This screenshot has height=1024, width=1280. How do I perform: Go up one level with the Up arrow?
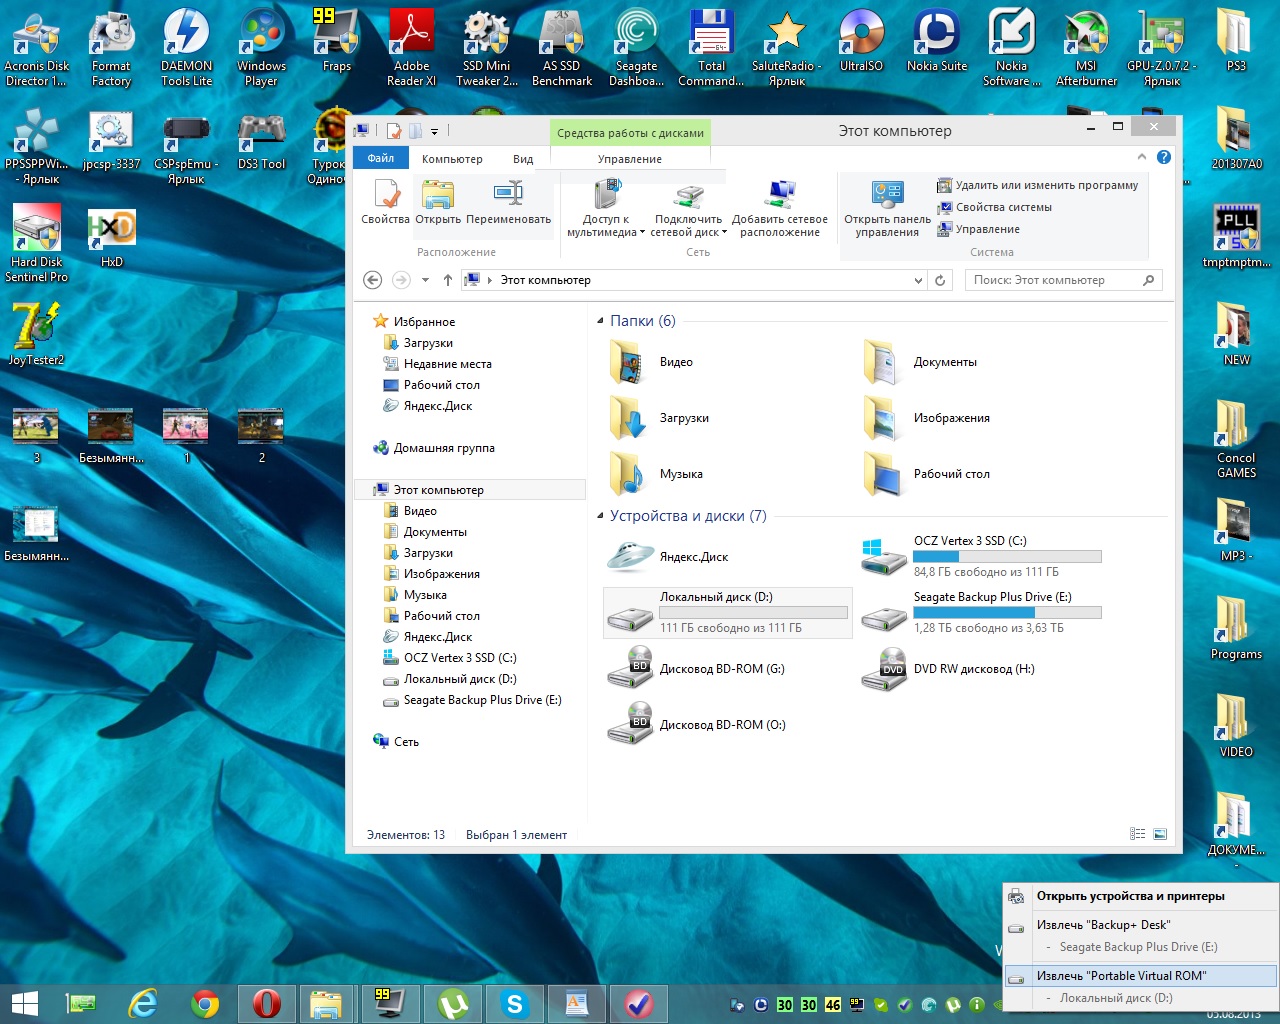click(x=448, y=281)
